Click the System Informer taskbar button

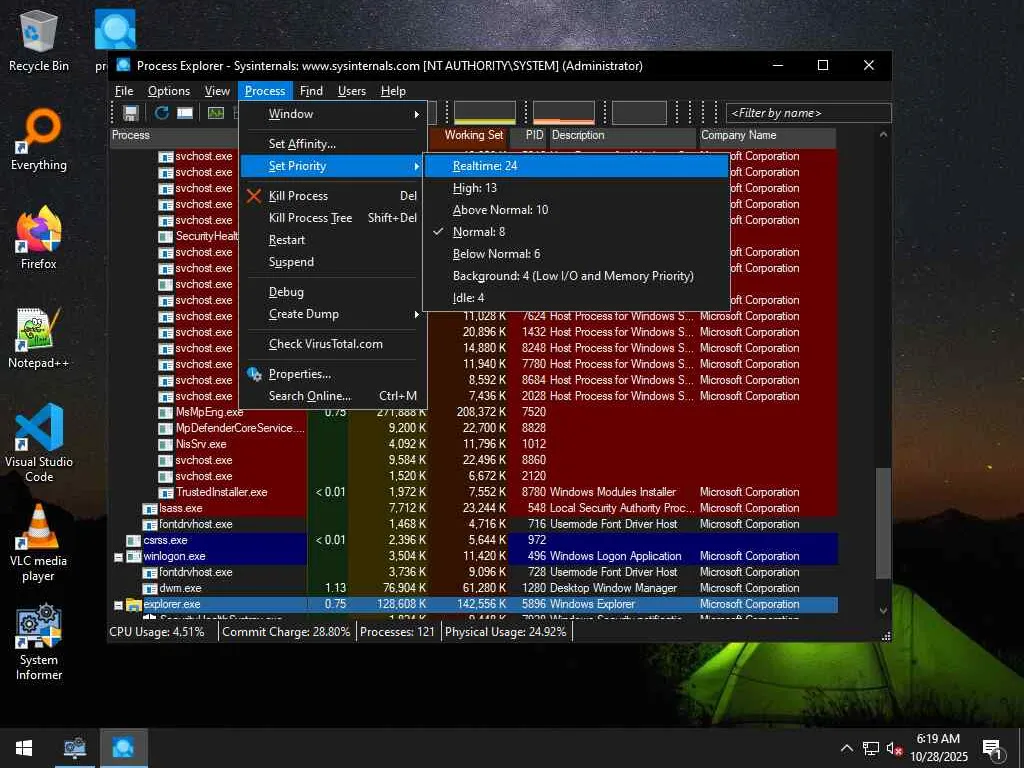point(74,748)
